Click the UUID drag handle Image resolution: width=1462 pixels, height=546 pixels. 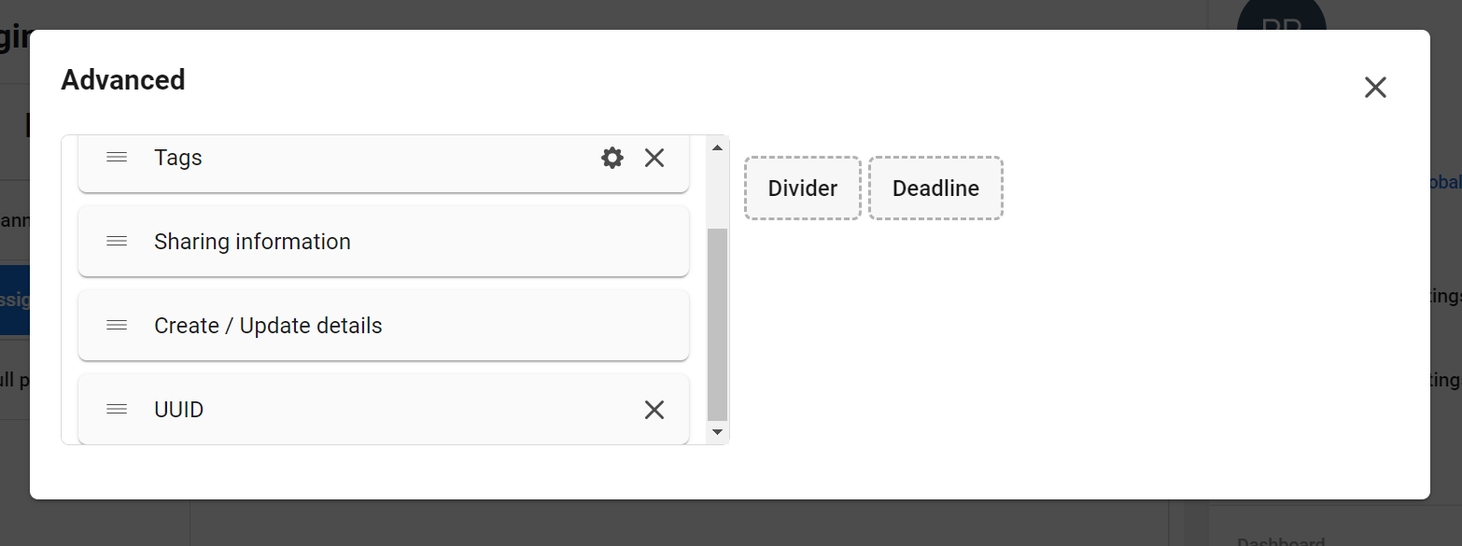(117, 410)
